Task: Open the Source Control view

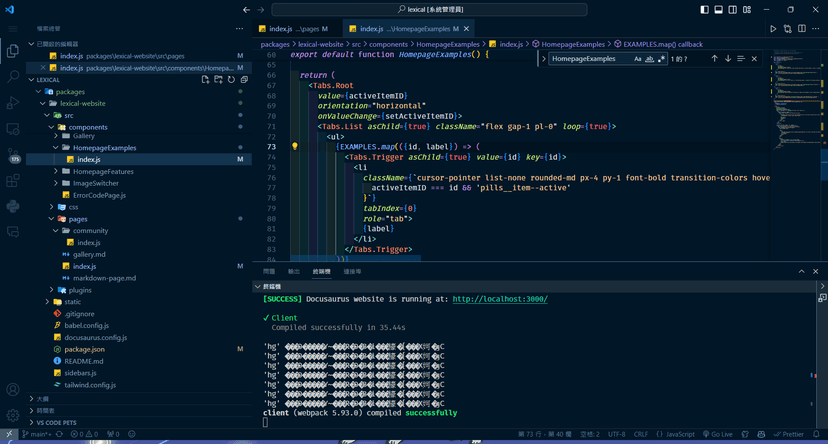Action: click(13, 155)
